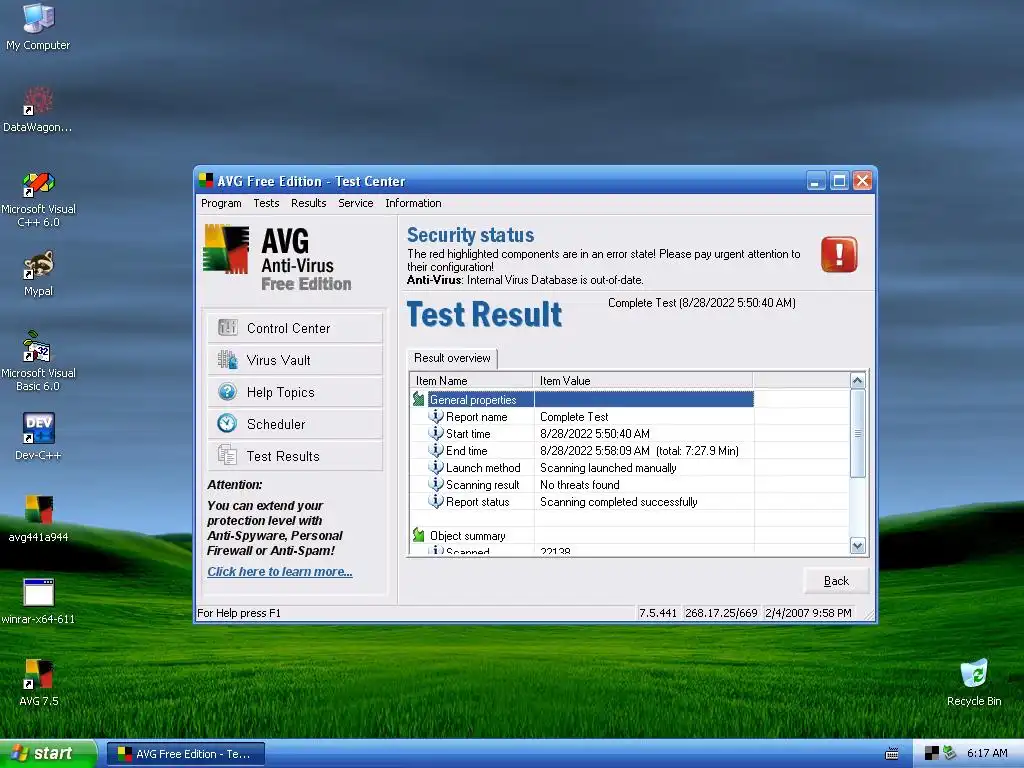Follow the 'Click here to learn more...' link
Image resolution: width=1024 pixels, height=768 pixels.
tap(280, 571)
